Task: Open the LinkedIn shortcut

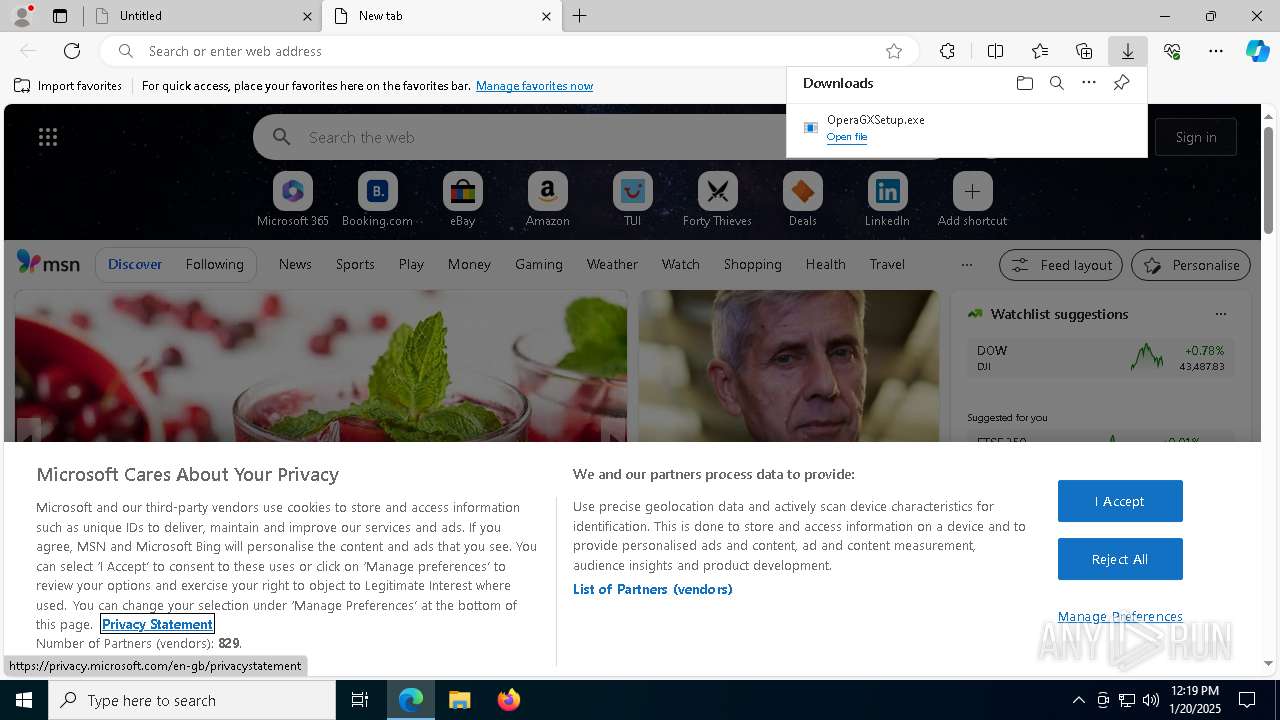Action: (887, 200)
